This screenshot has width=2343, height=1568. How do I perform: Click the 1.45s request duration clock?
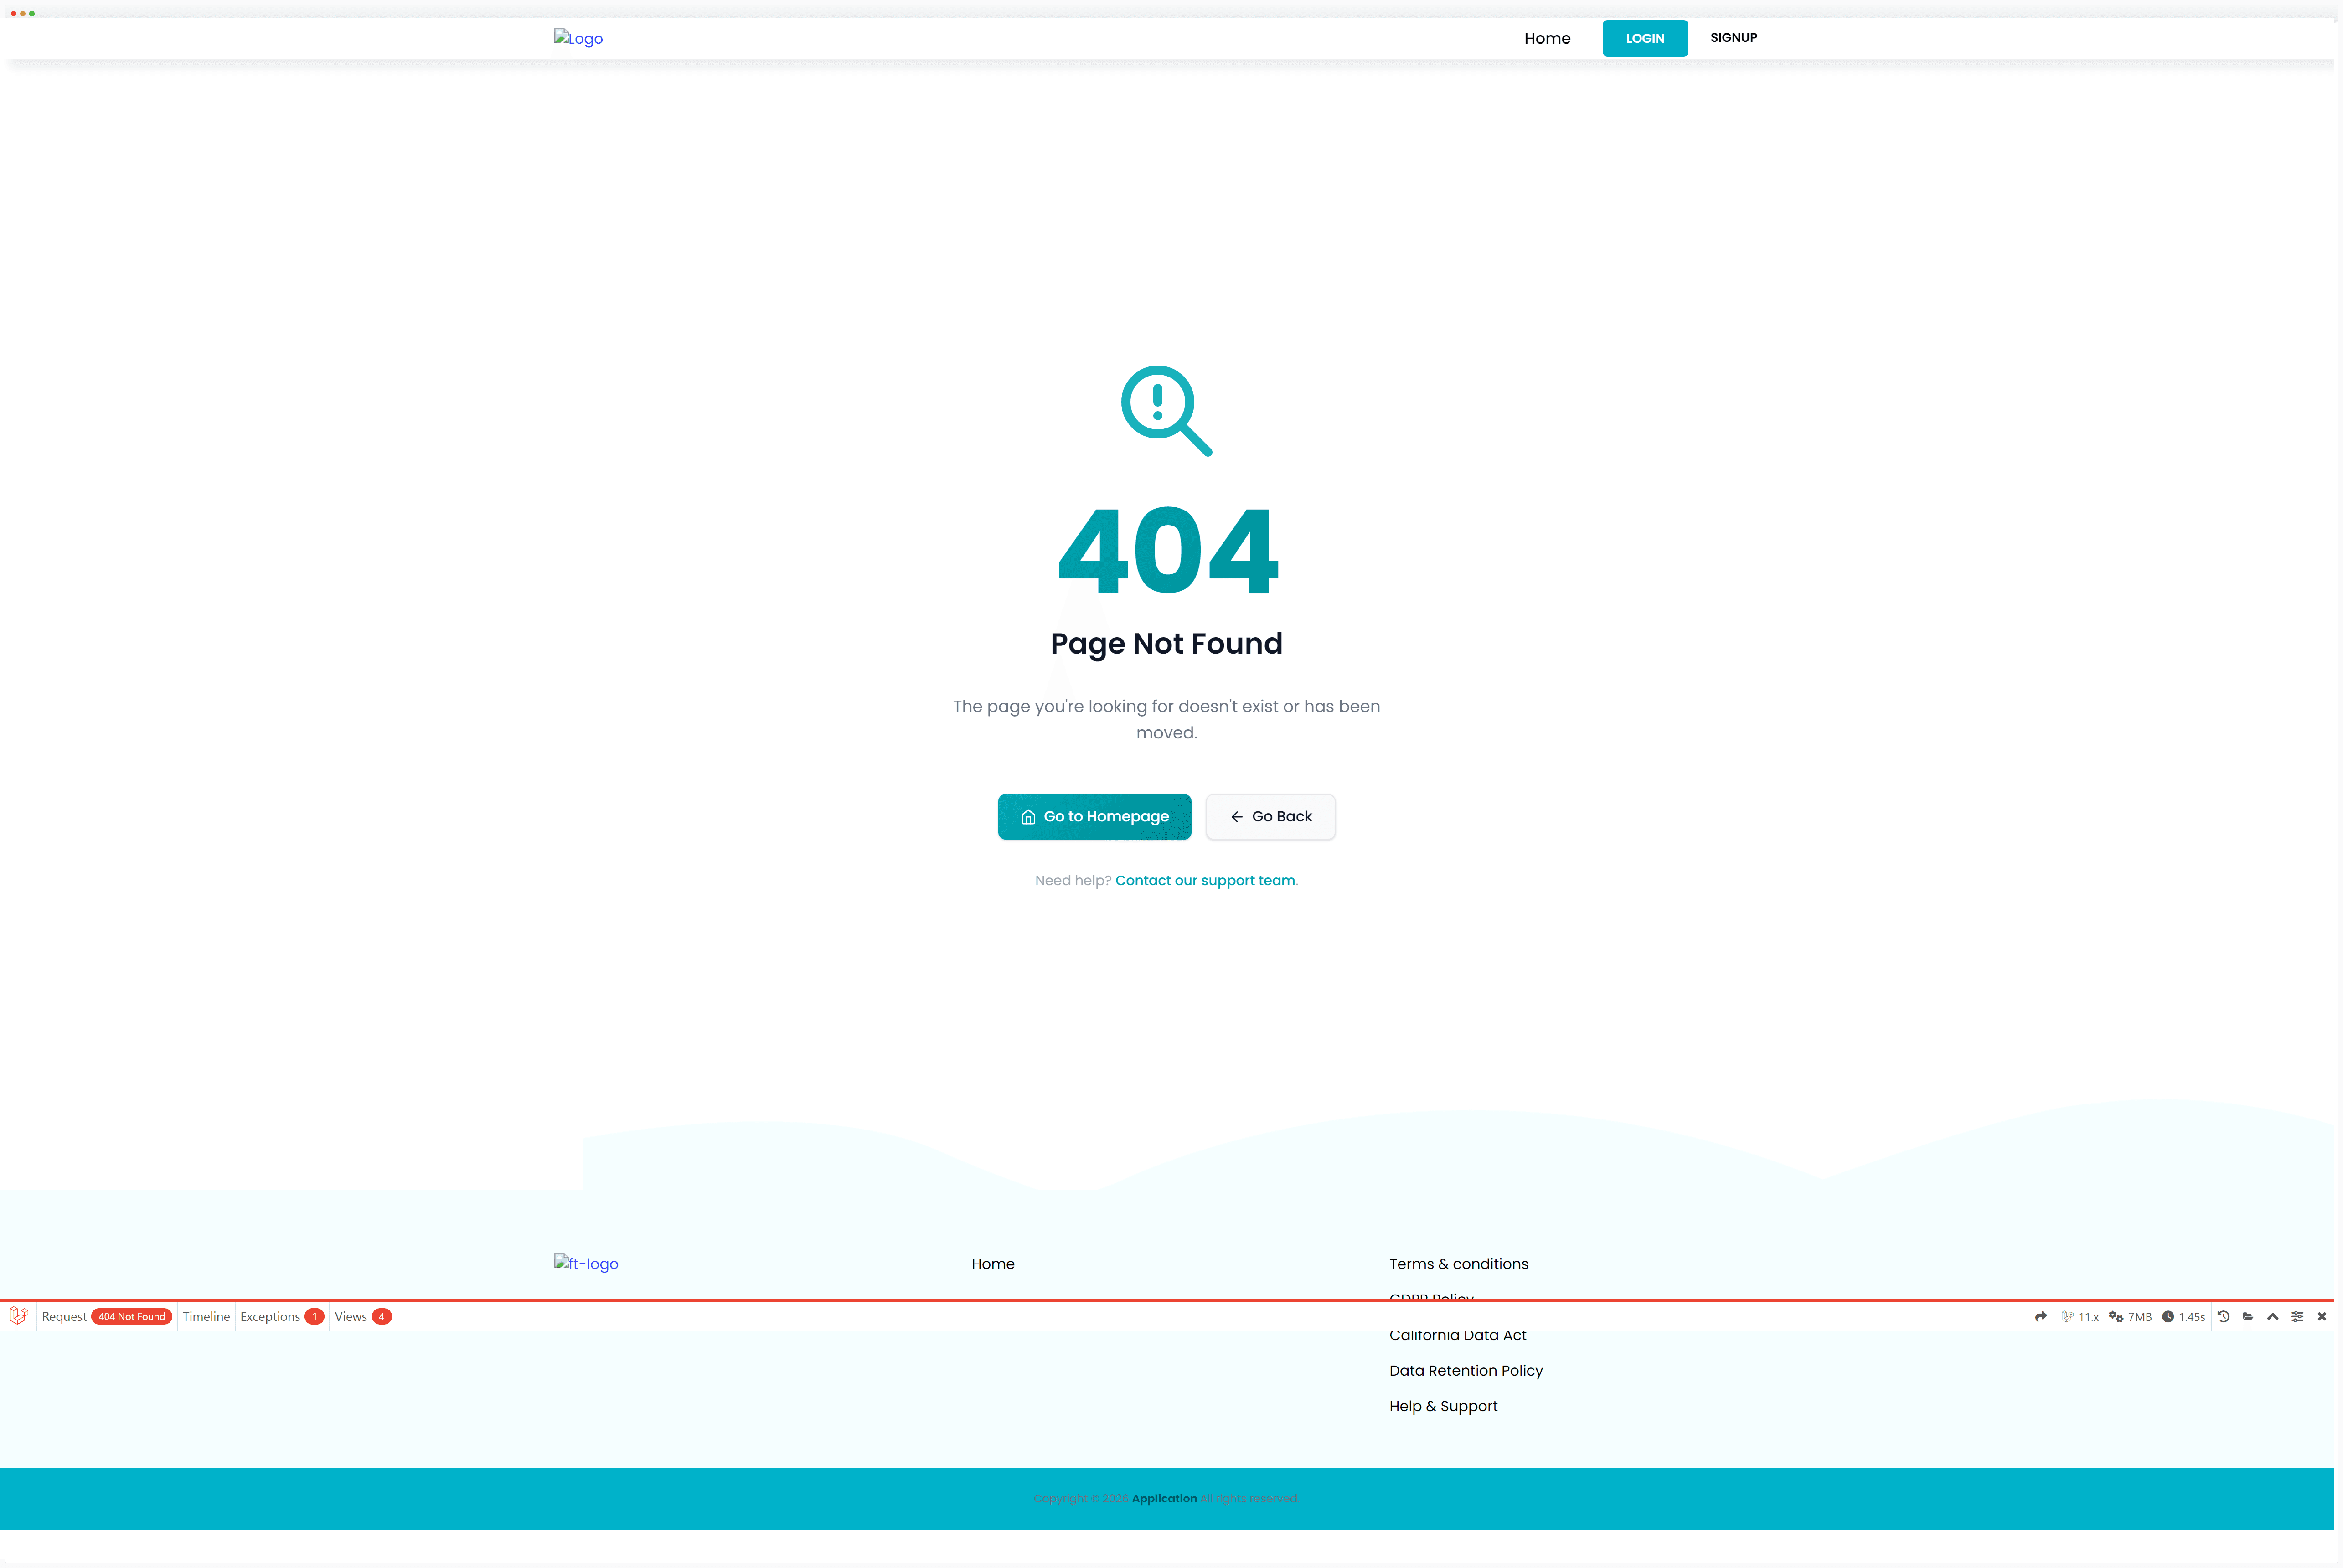2183,1317
